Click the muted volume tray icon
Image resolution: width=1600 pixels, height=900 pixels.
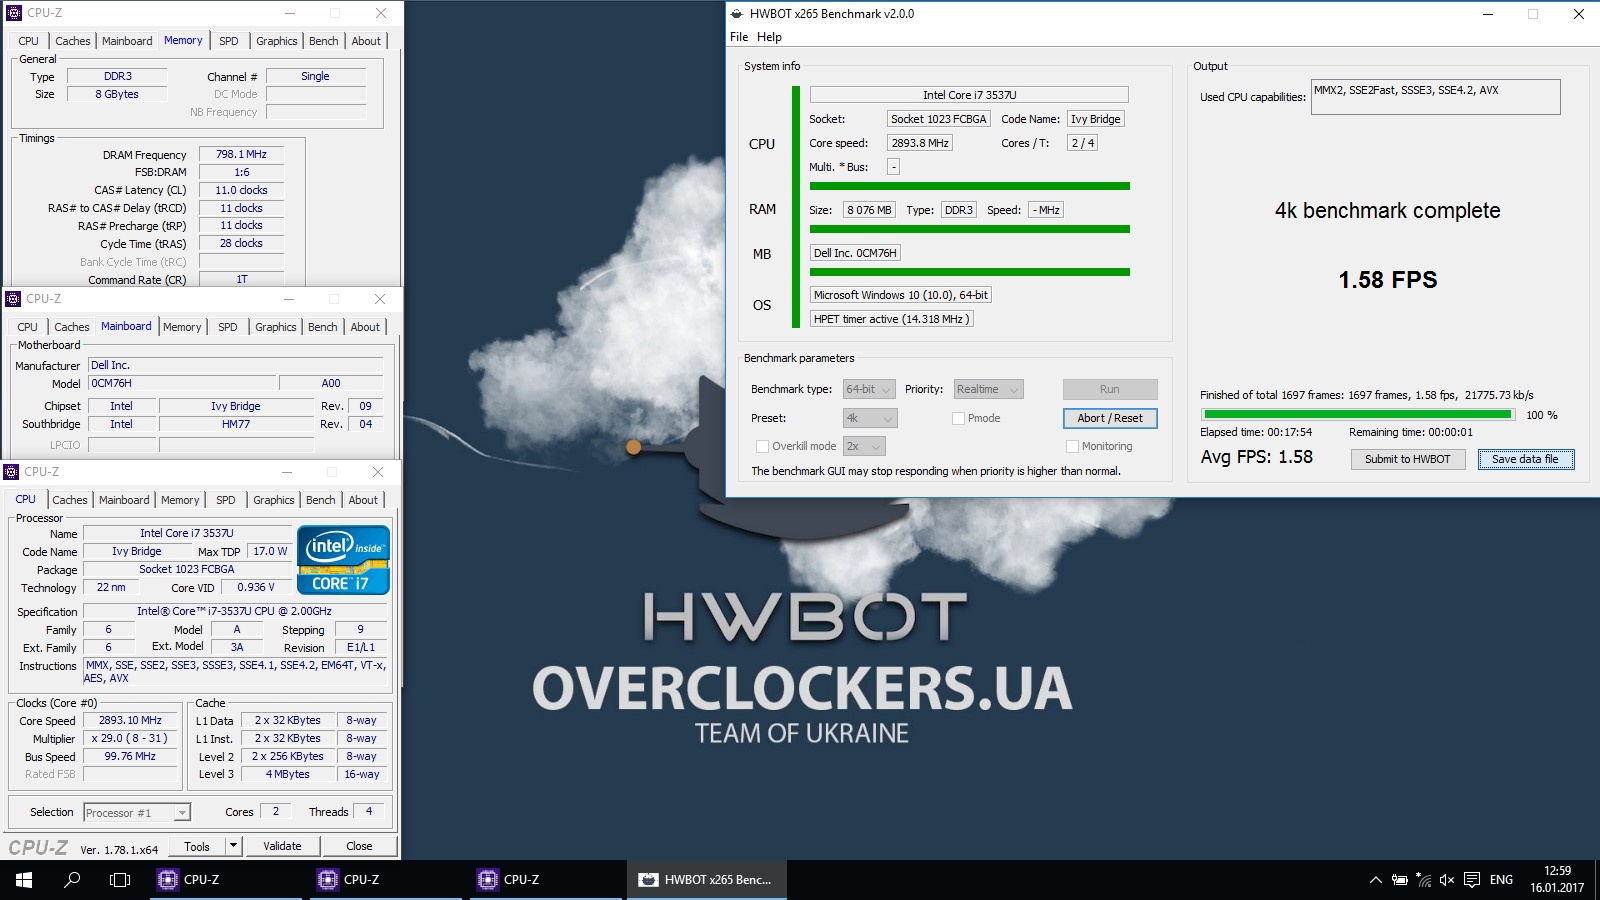1447,880
